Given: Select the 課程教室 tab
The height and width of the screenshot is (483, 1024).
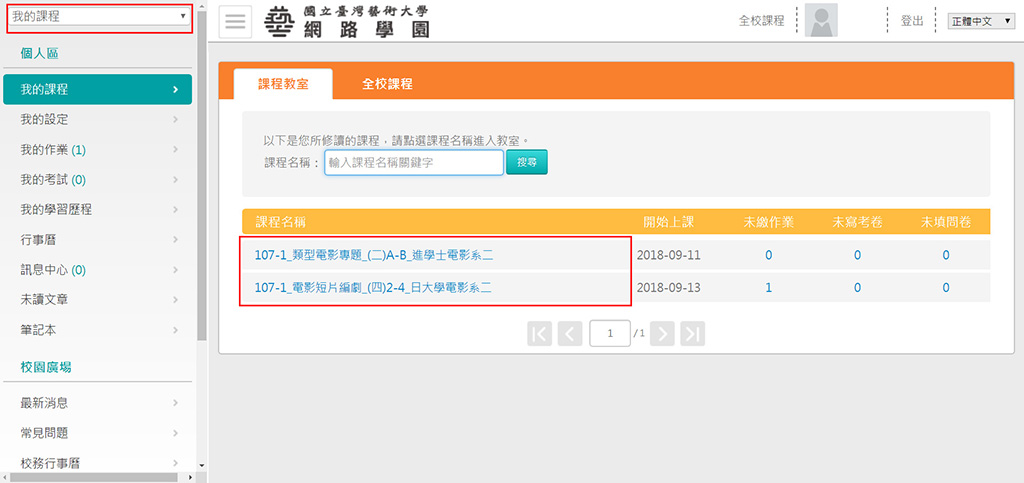Looking at the screenshot, I should pos(284,84).
